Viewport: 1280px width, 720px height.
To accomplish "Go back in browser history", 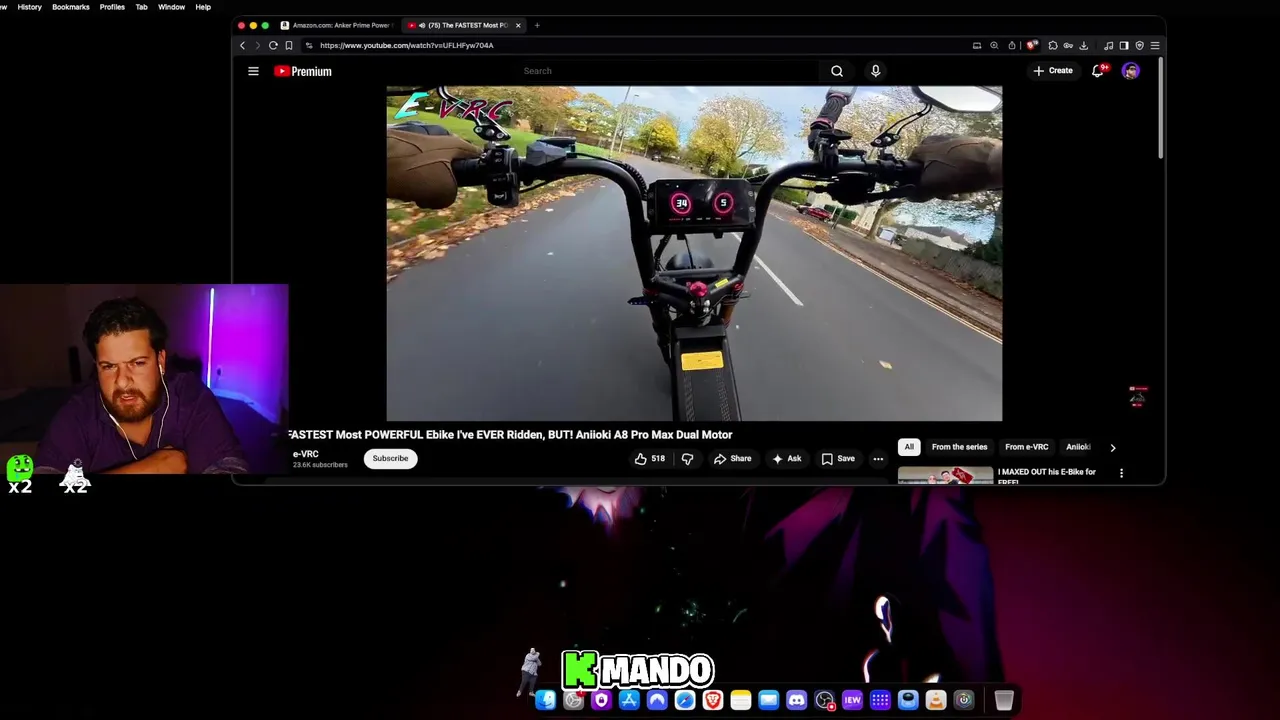I will point(242,45).
